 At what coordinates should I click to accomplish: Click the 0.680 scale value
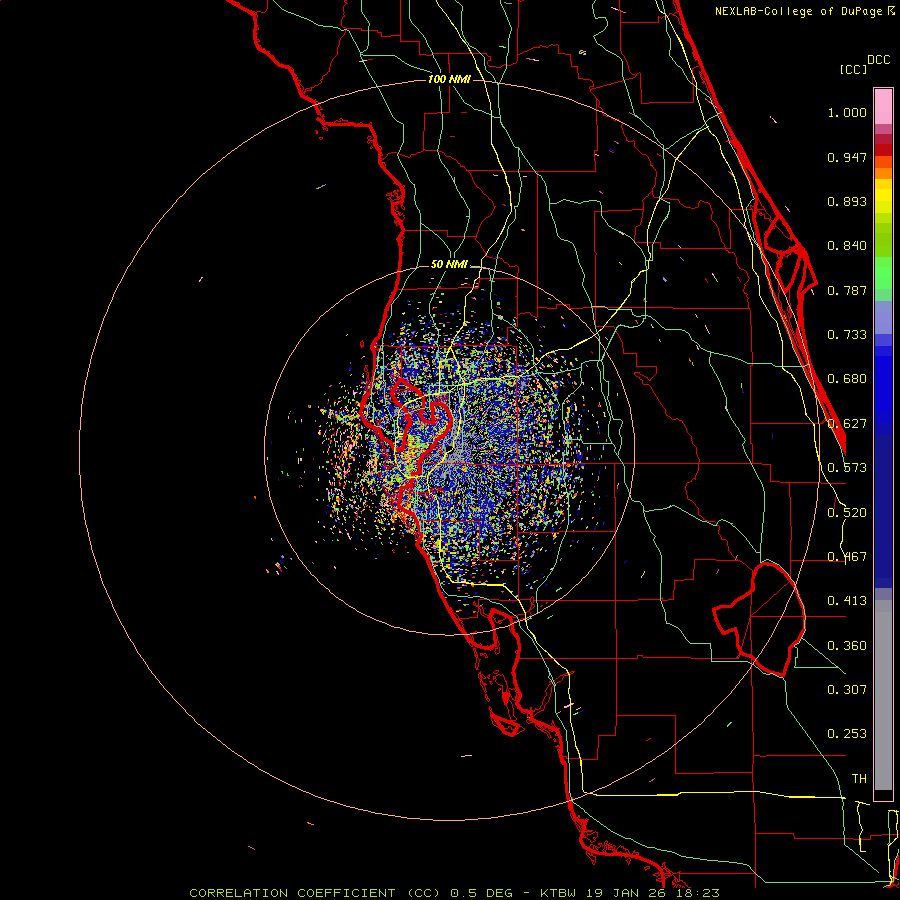(847, 379)
